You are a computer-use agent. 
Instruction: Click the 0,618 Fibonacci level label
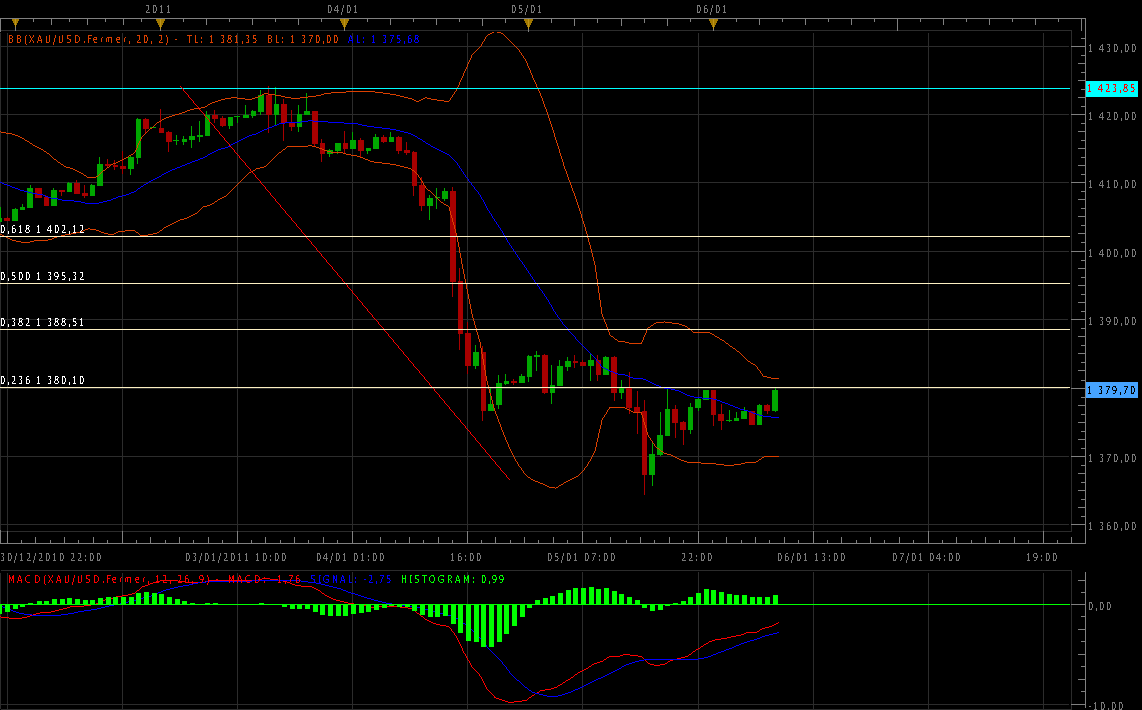pyautogui.click(x=43, y=229)
